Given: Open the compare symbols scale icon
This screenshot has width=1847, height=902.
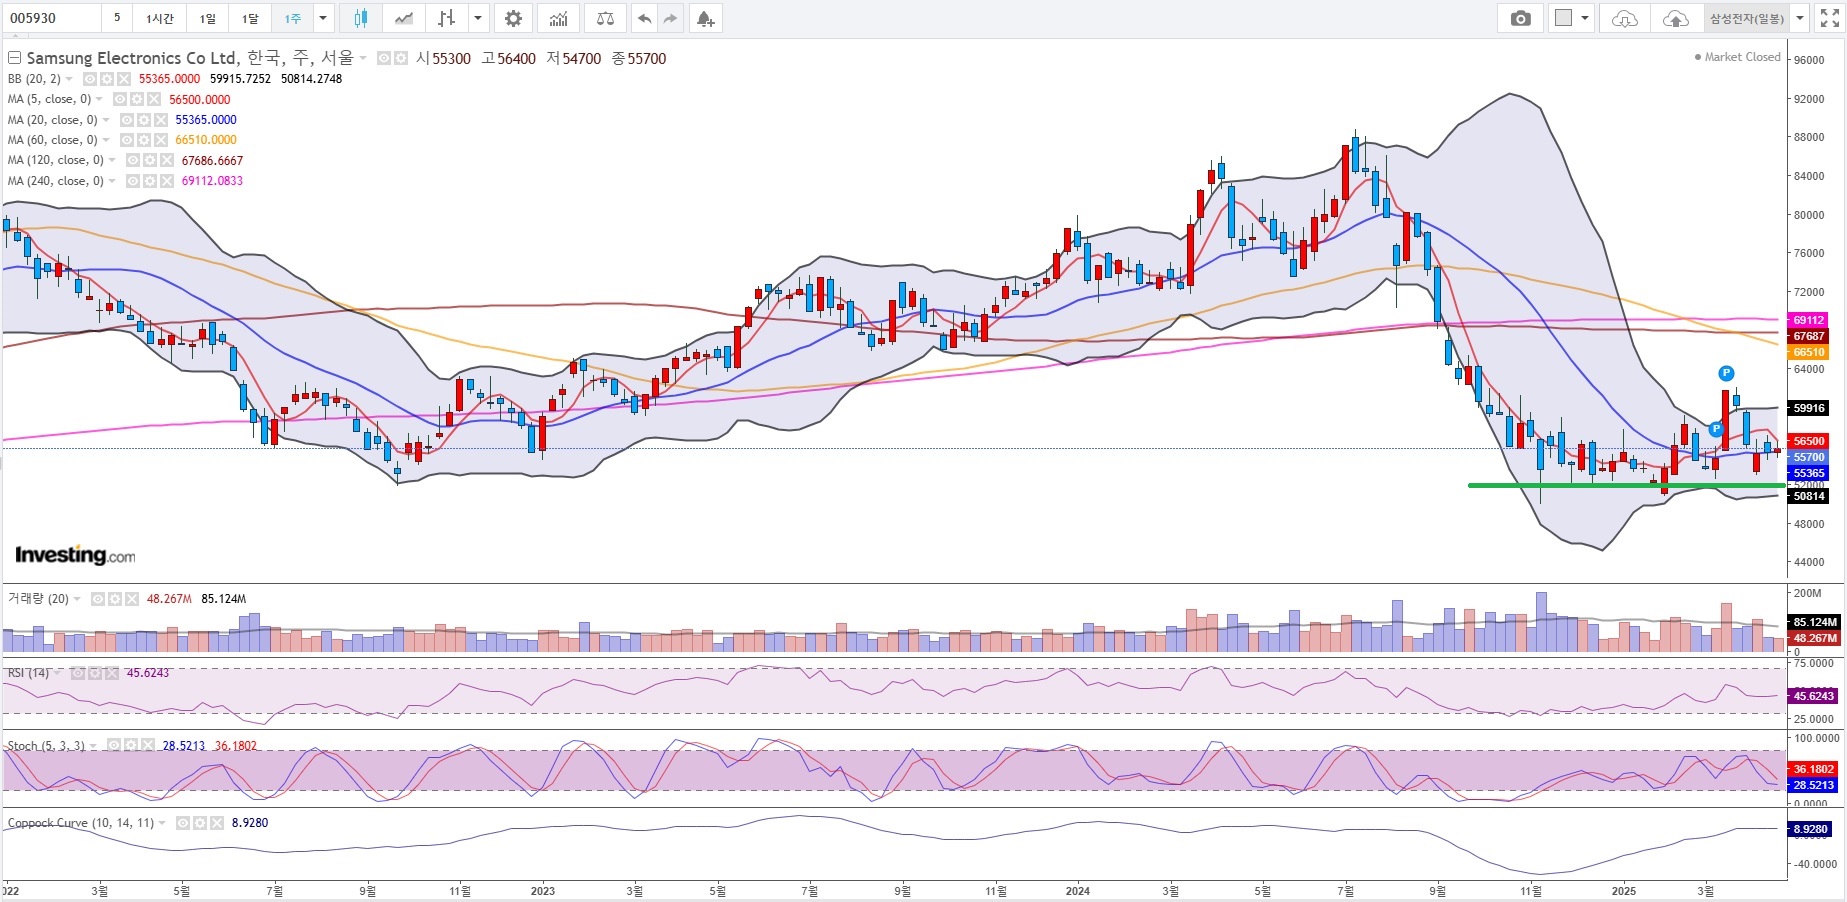Looking at the screenshot, I should coord(605,18).
